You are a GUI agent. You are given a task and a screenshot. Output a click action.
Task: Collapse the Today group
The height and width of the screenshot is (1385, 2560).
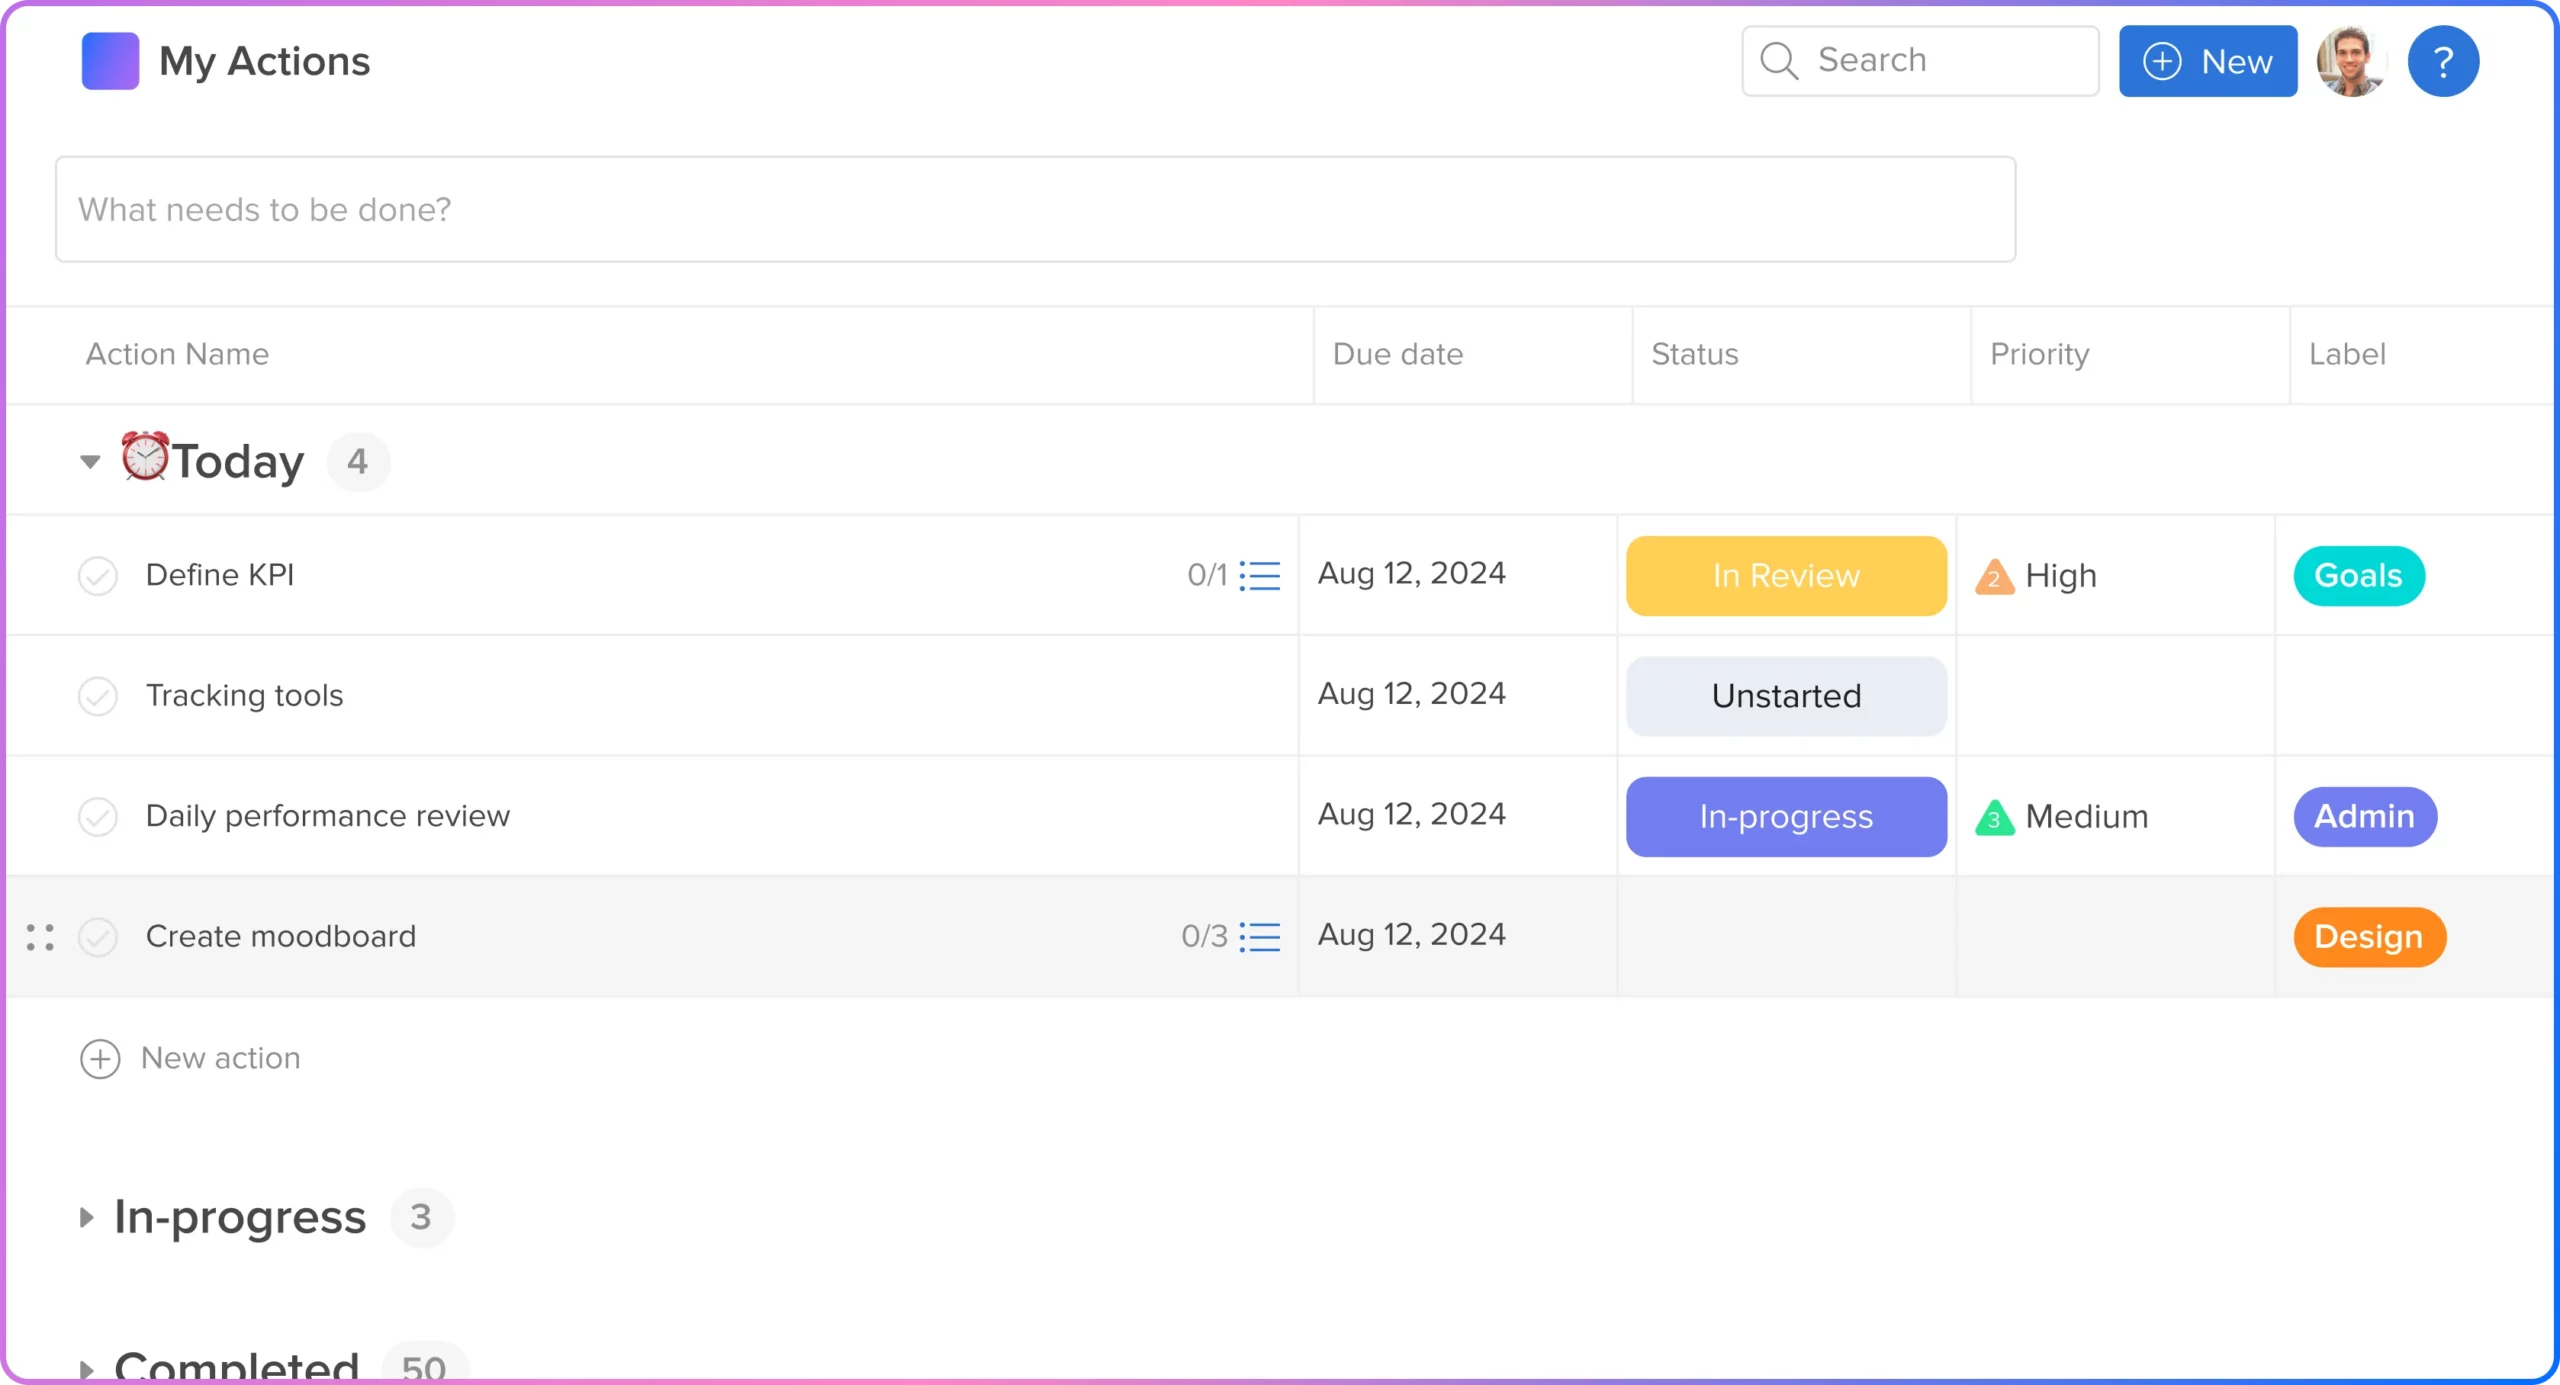click(x=90, y=461)
